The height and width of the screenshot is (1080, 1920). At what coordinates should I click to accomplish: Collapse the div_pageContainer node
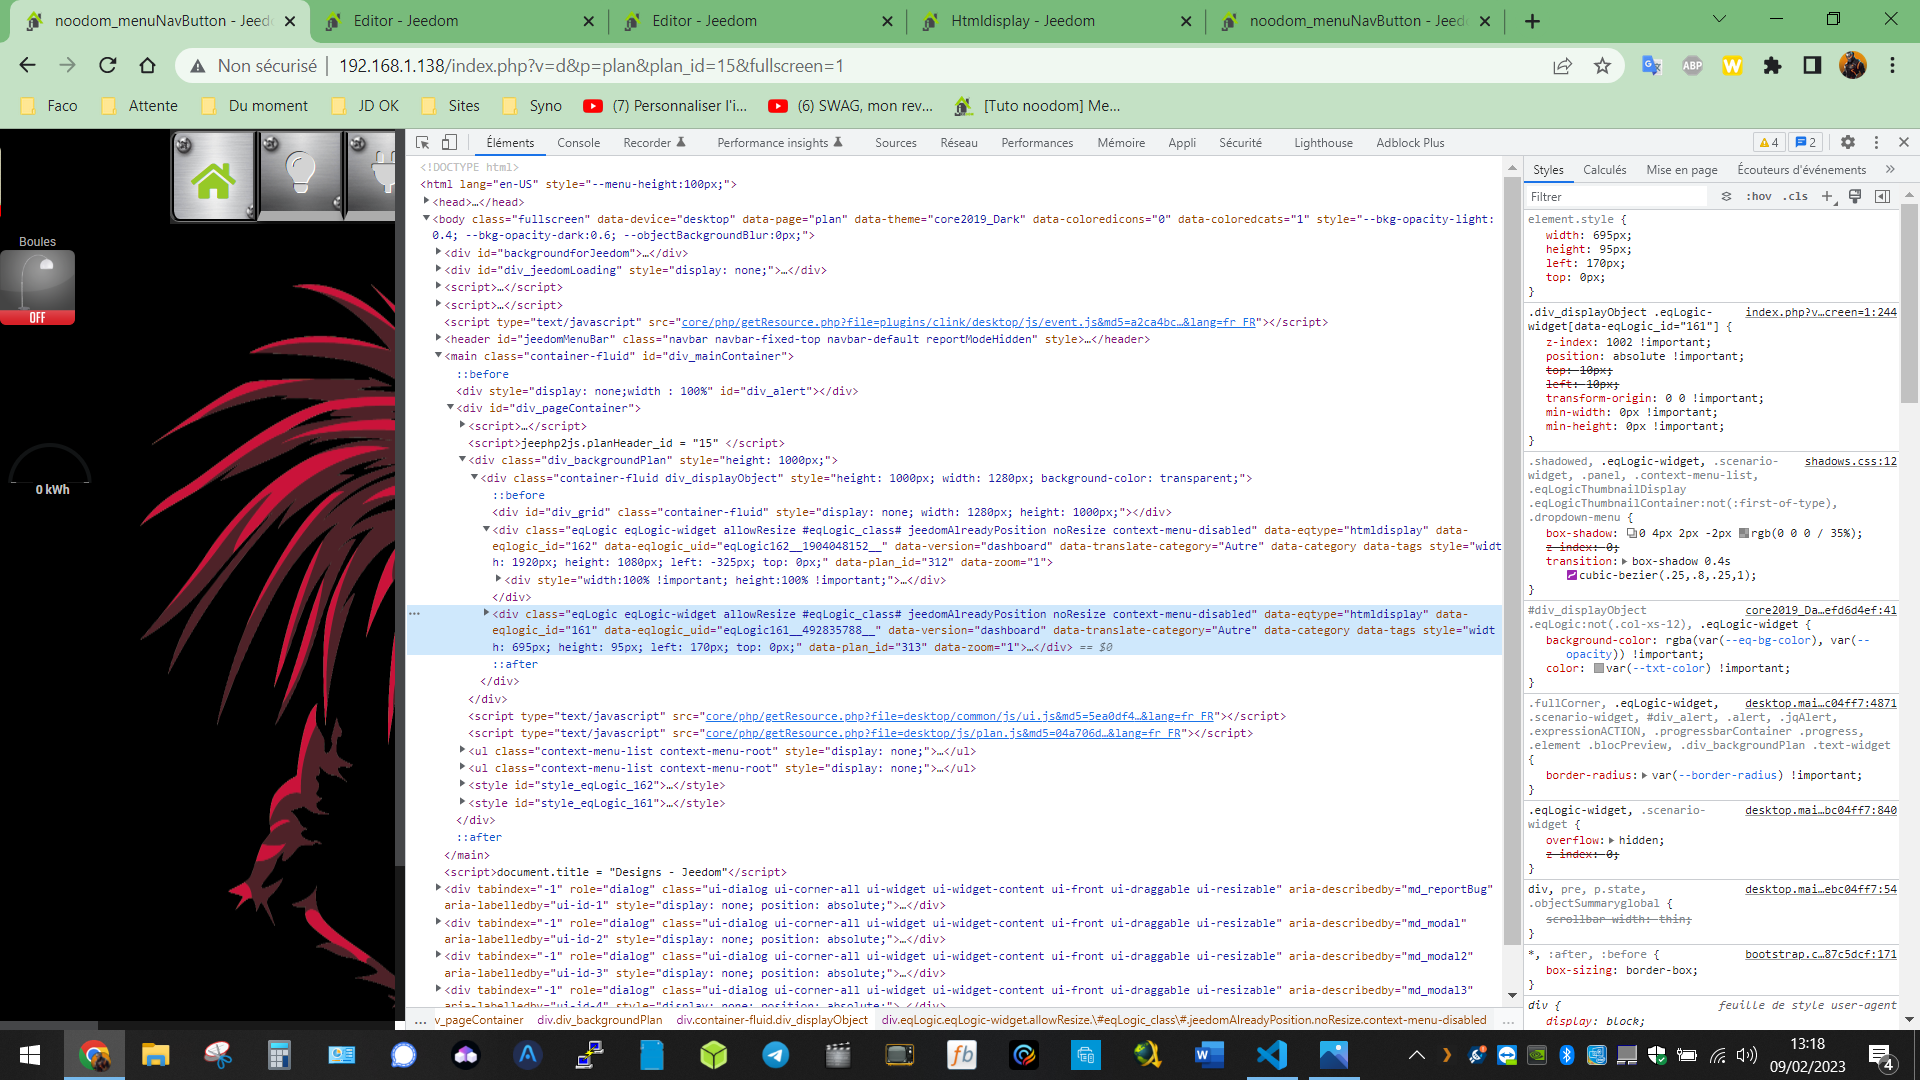tap(450, 407)
